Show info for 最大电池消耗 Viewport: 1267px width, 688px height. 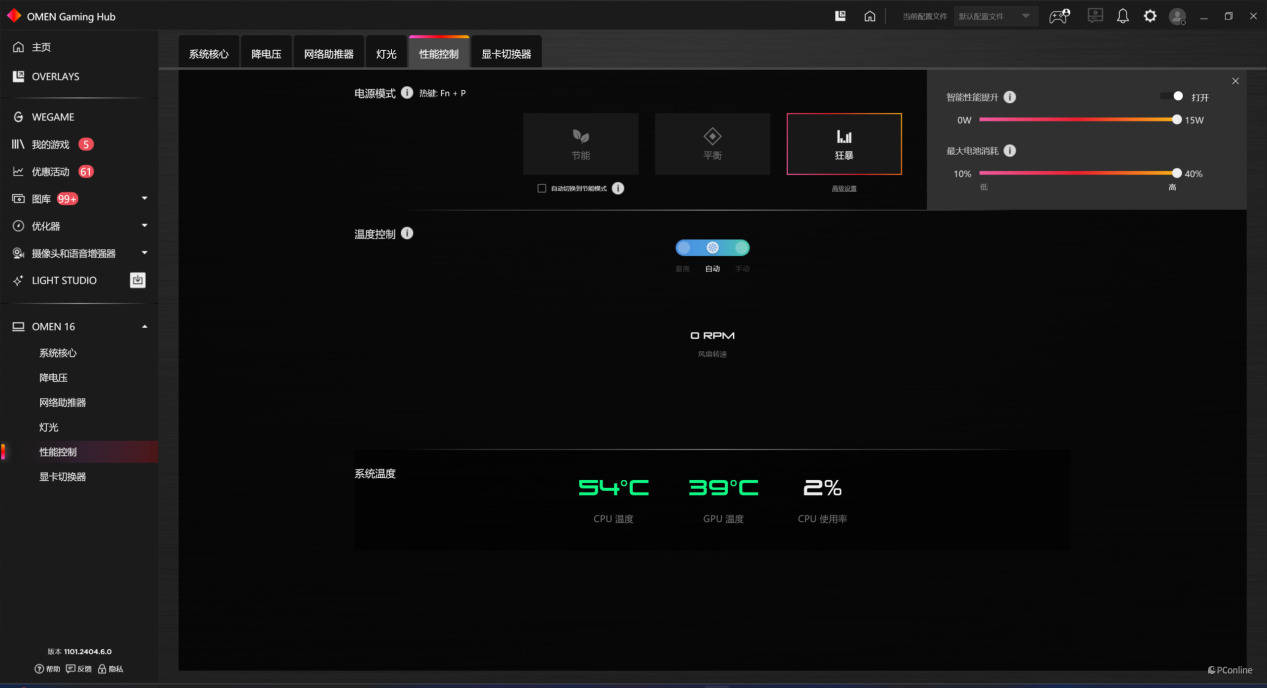tap(1010, 150)
